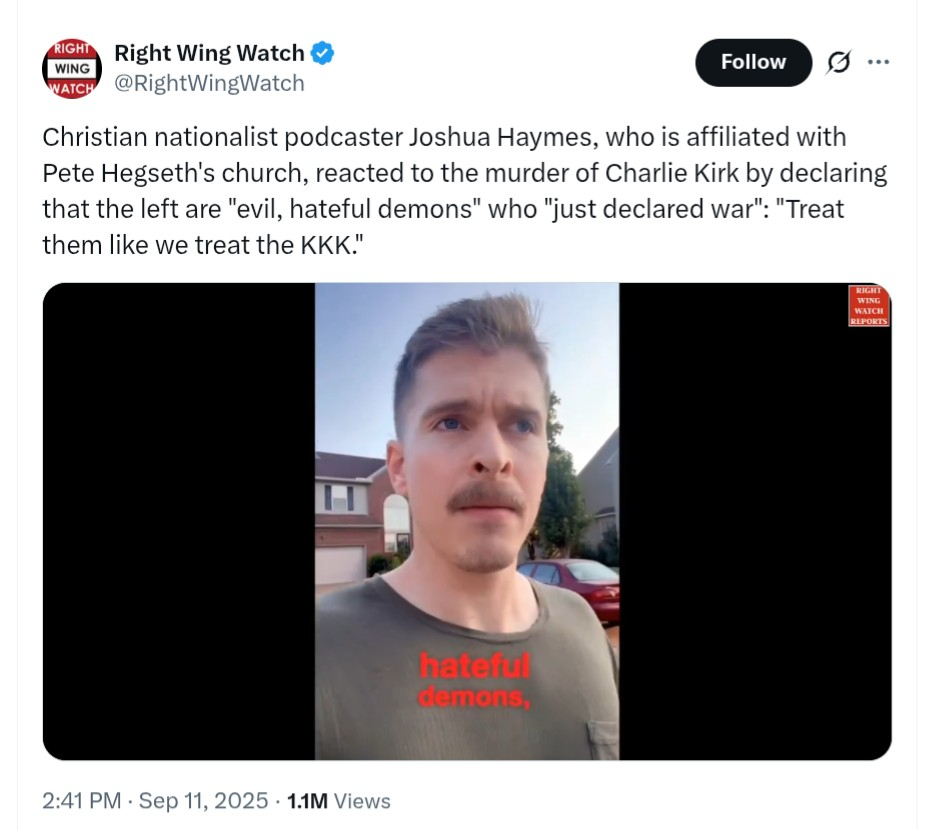The width and height of the screenshot is (945, 830).
Task: Open the Right Wing Watch profile avatar
Action: click(72, 69)
